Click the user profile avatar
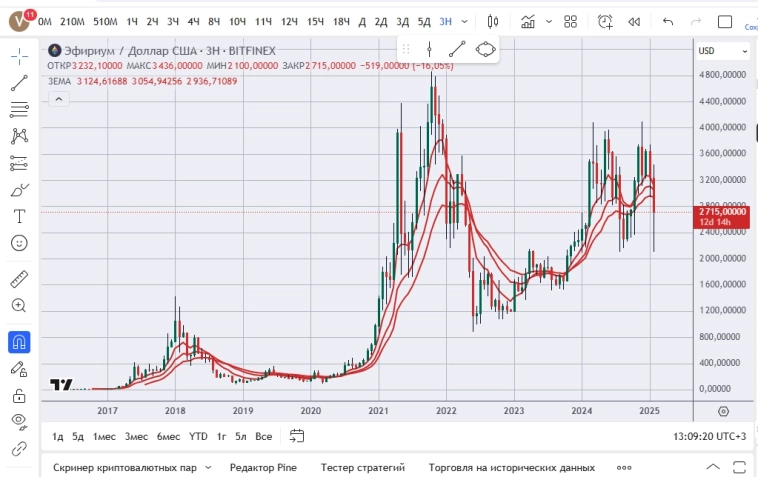 click(x=20, y=21)
